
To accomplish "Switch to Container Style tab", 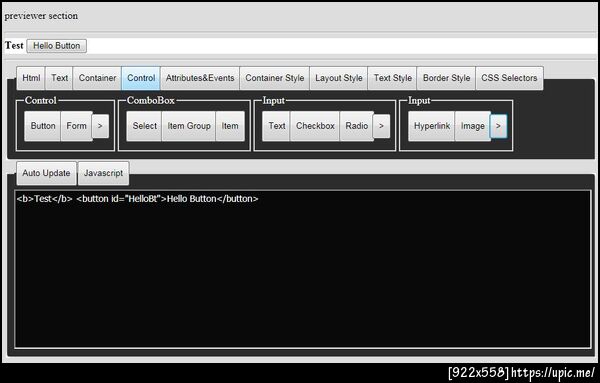I will [274, 78].
